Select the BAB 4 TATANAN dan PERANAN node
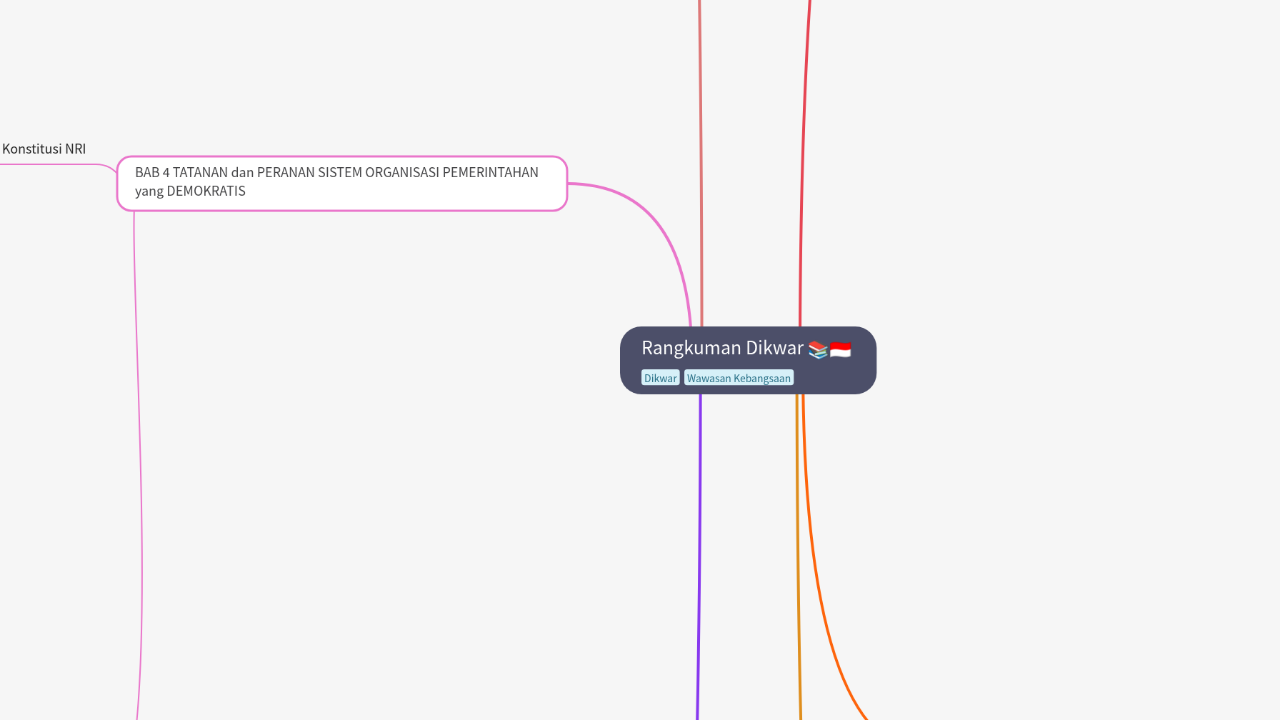1280x720 pixels. pos(342,183)
